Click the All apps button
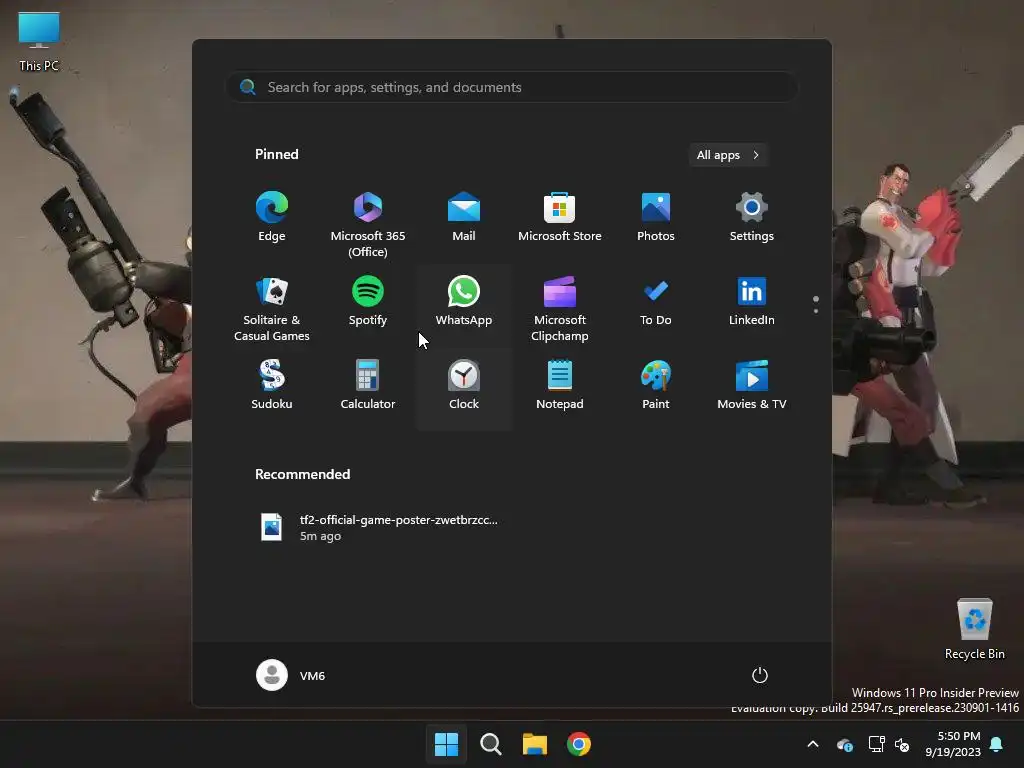Screen dimensions: 1024x768 click(x=728, y=155)
